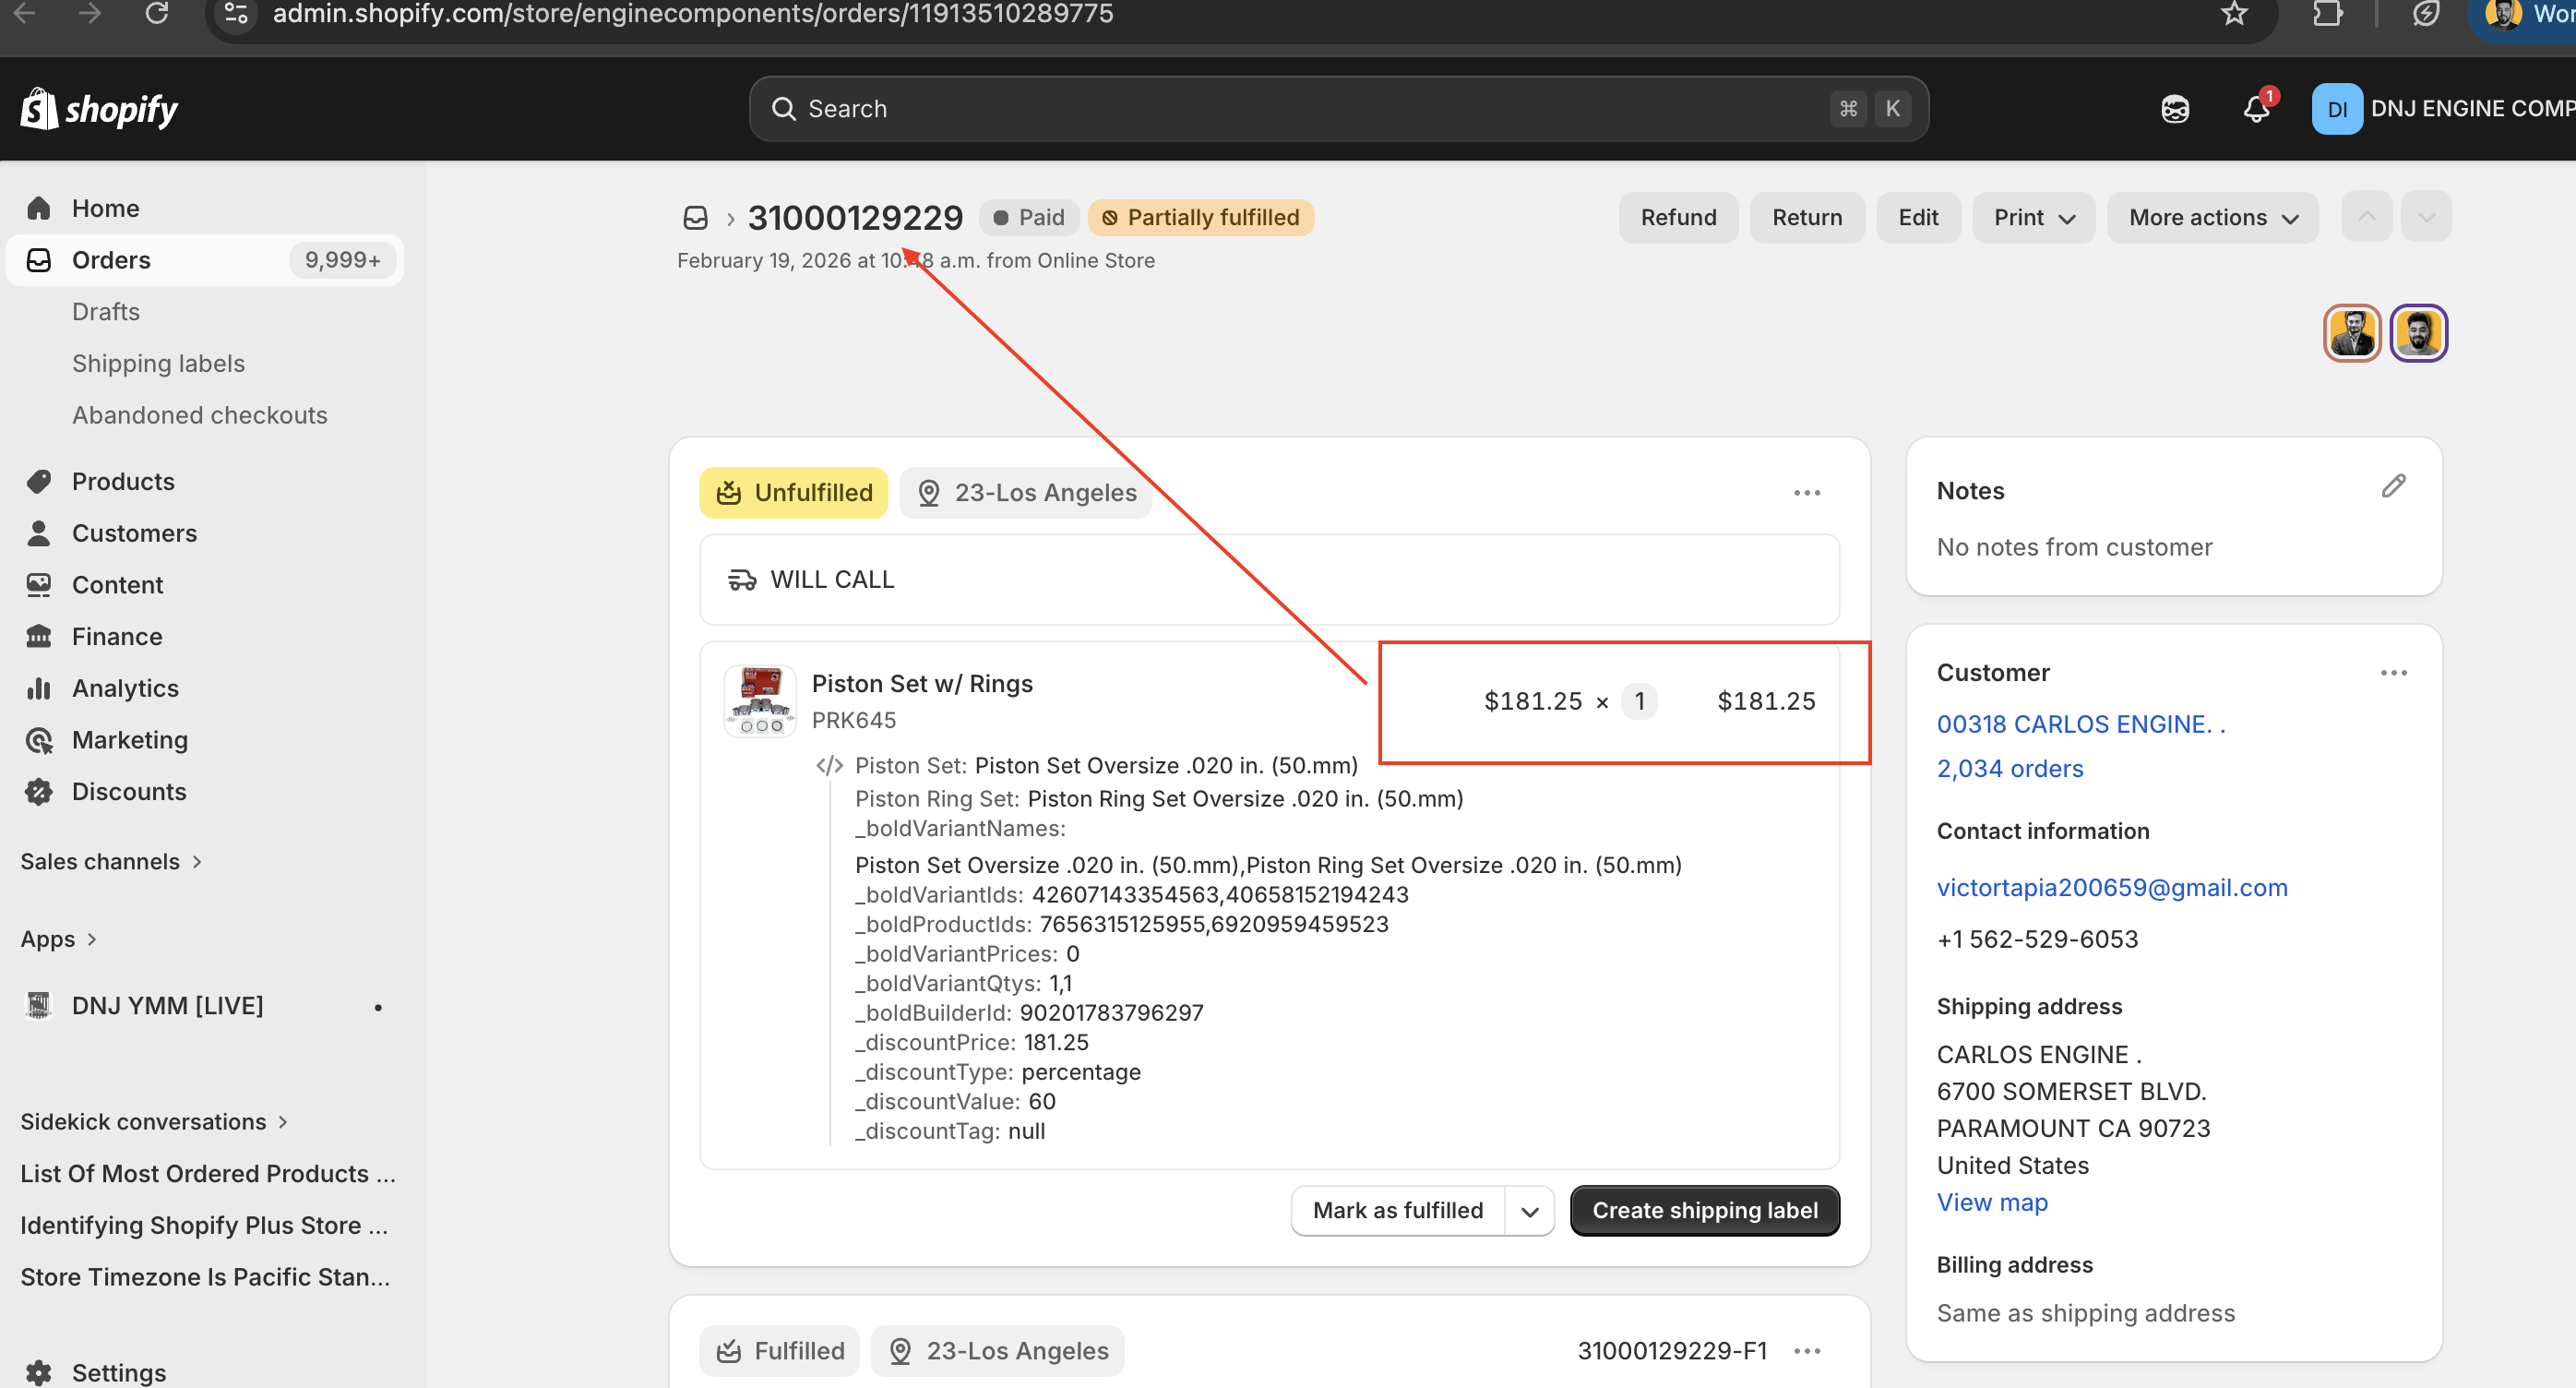Click the orders inbox breadcrumb icon
Screen dimensions: 2576x1388
(695, 218)
